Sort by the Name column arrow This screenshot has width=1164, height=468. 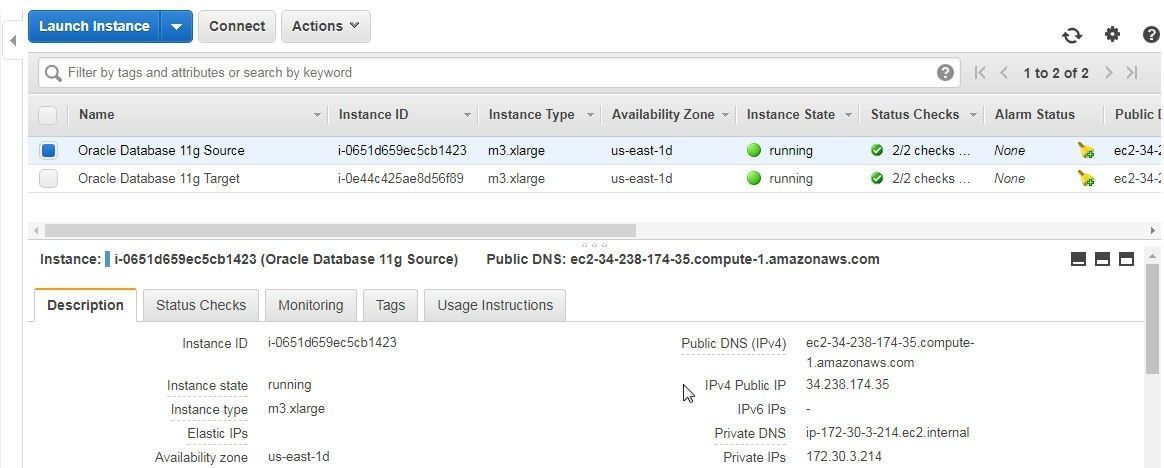click(317, 116)
